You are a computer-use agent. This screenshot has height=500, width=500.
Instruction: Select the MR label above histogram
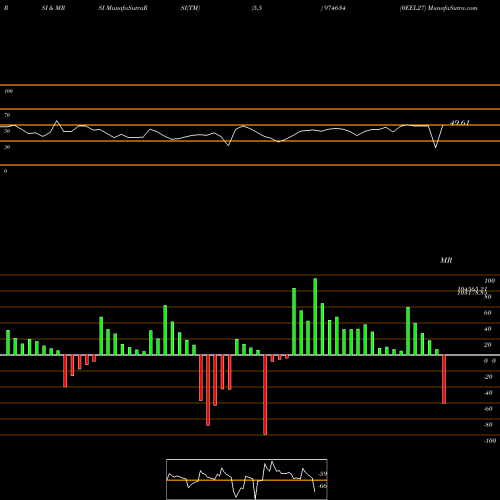click(446, 260)
